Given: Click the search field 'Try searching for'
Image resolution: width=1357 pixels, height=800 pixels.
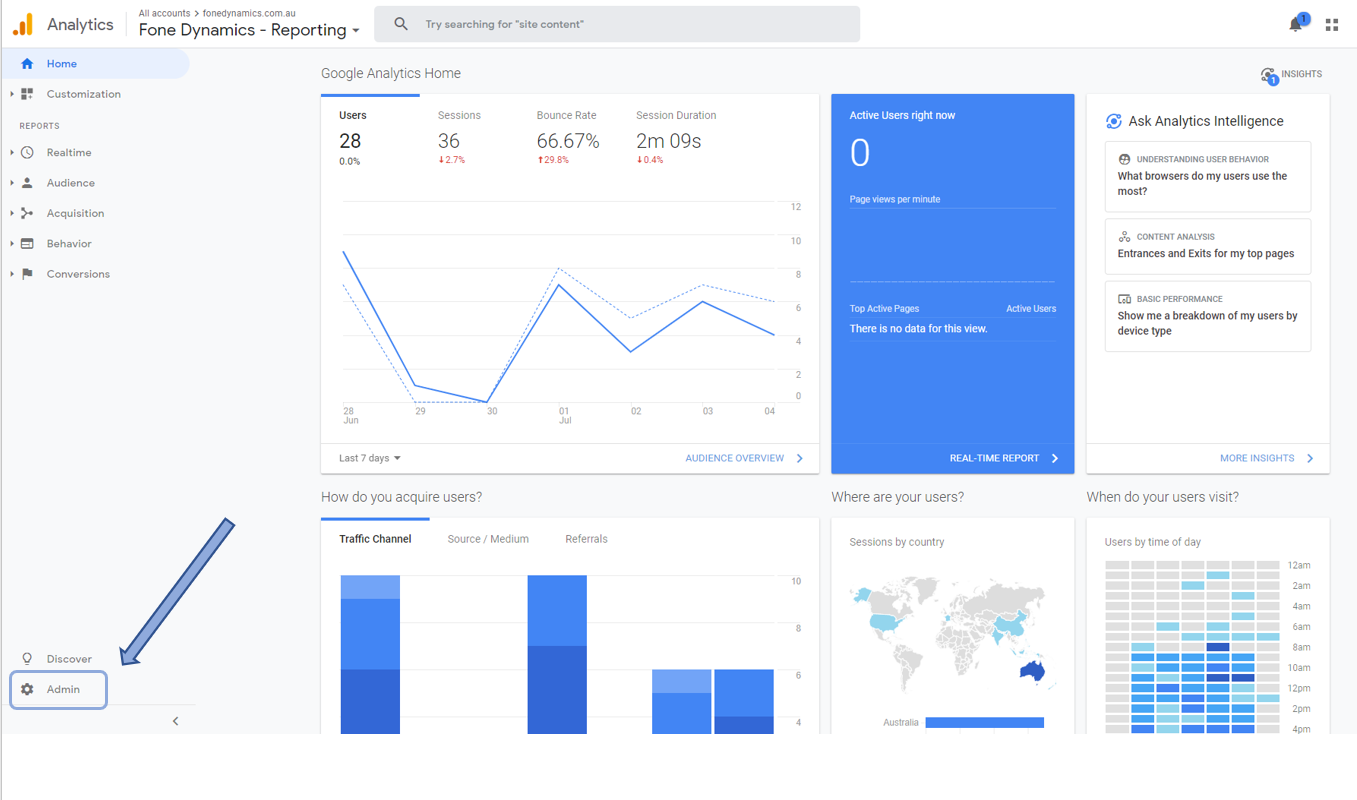Looking at the screenshot, I should coord(617,24).
